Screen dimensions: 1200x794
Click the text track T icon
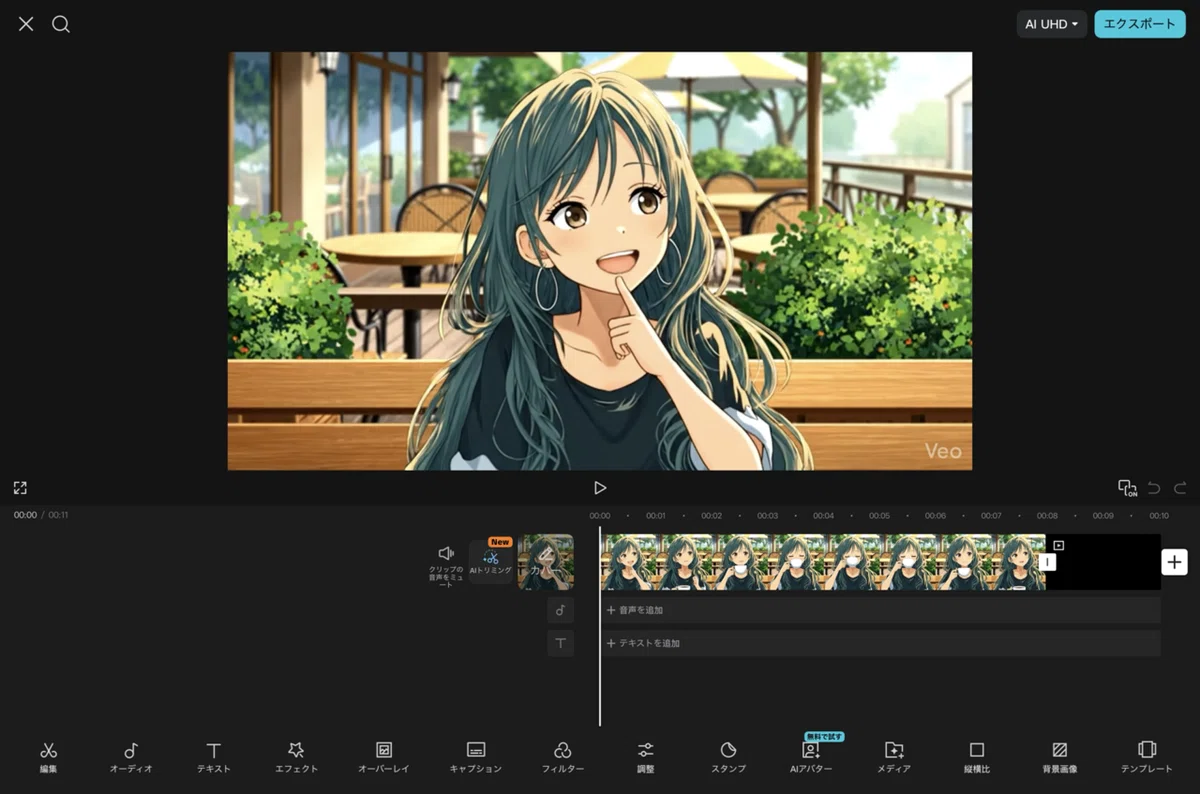pos(560,643)
